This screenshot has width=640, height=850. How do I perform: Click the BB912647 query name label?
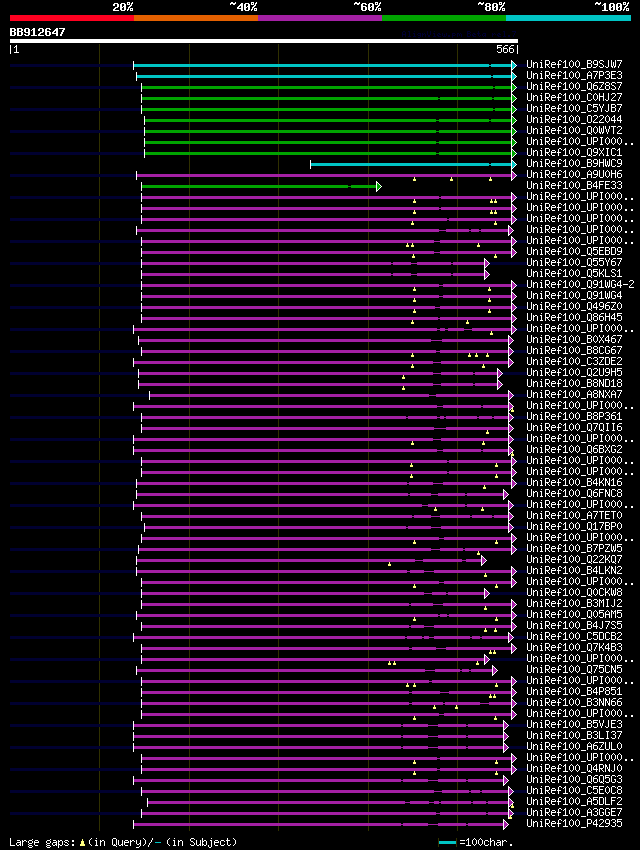[37, 32]
